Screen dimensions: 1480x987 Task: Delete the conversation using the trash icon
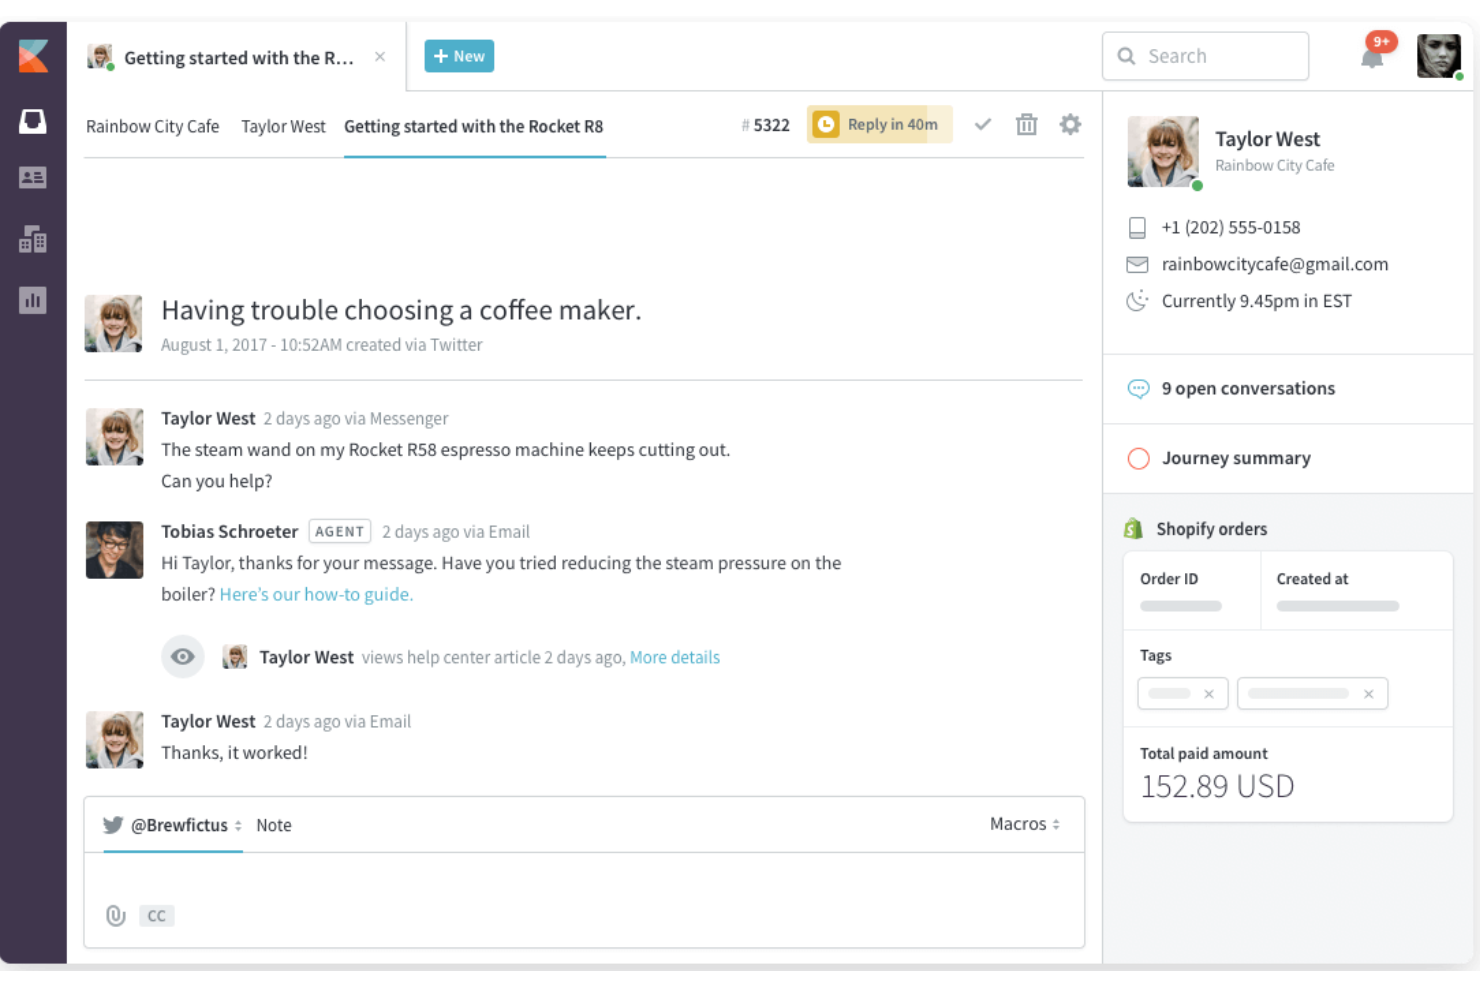click(x=1026, y=124)
